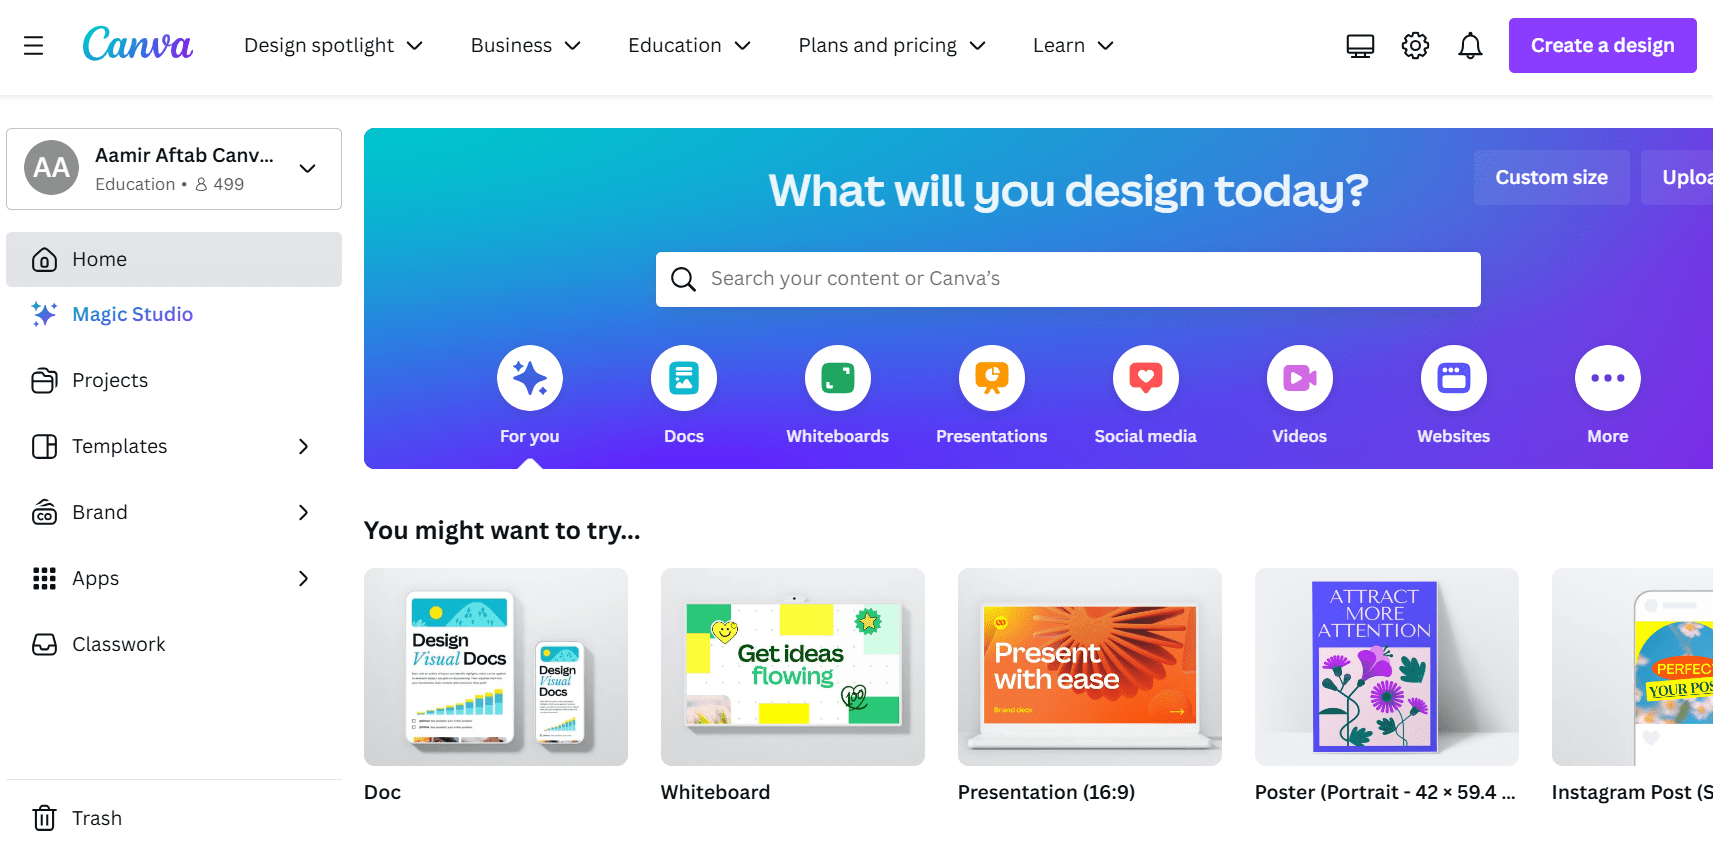The image size is (1713, 852).
Task: Click the More ellipsis icon
Action: point(1608,378)
